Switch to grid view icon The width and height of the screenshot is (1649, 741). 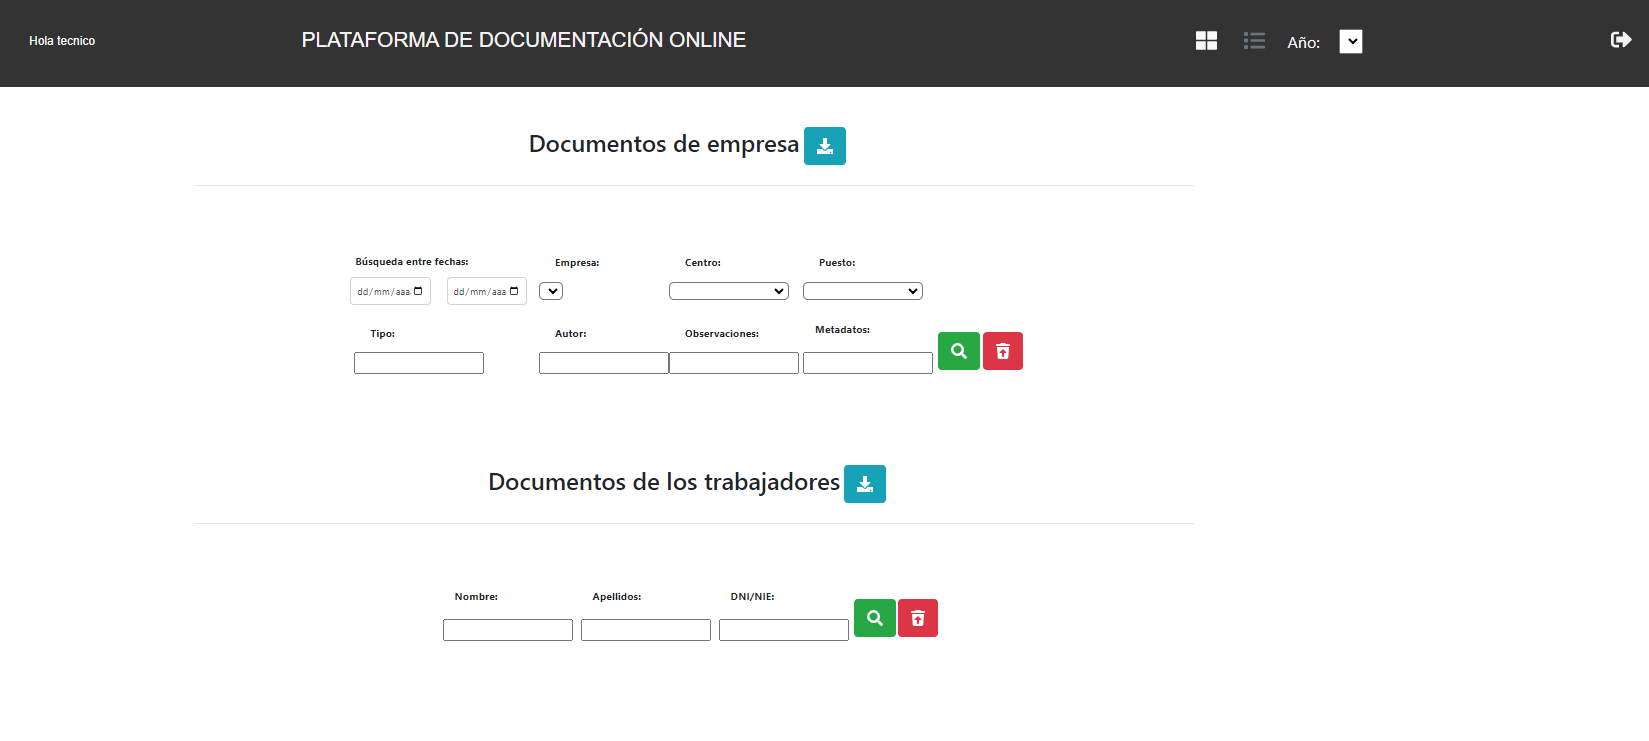1206,41
